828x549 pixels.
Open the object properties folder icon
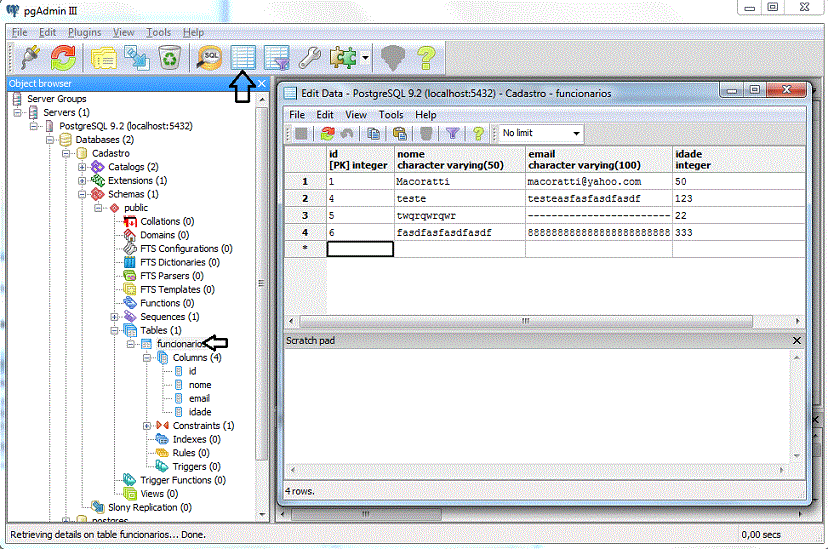[x=104, y=58]
